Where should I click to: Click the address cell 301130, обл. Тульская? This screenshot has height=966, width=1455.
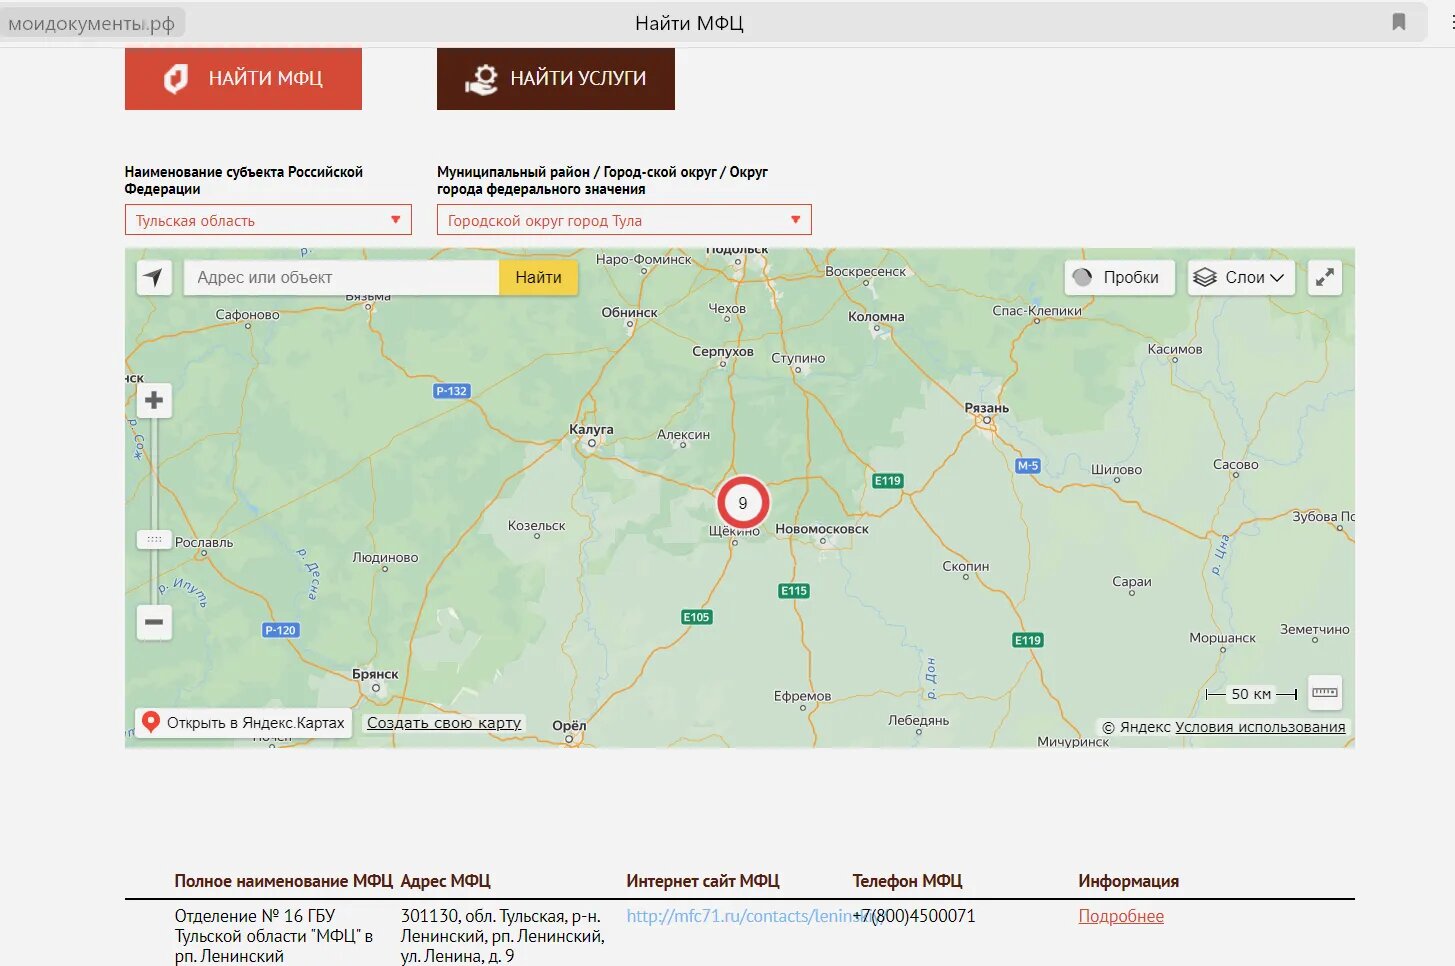[503, 936]
